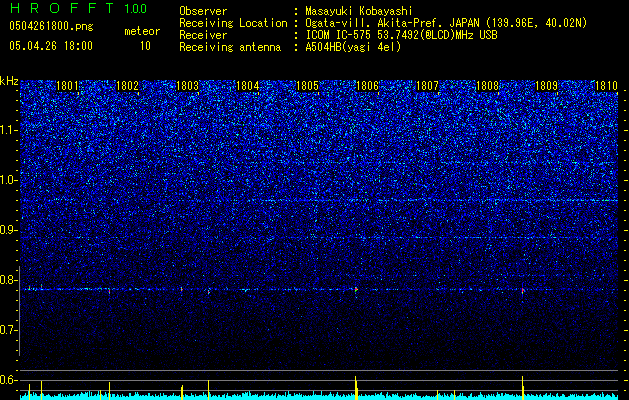Click the 0.6 kHz axis label
The width and height of the screenshot is (629, 400).
click(x=8, y=380)
